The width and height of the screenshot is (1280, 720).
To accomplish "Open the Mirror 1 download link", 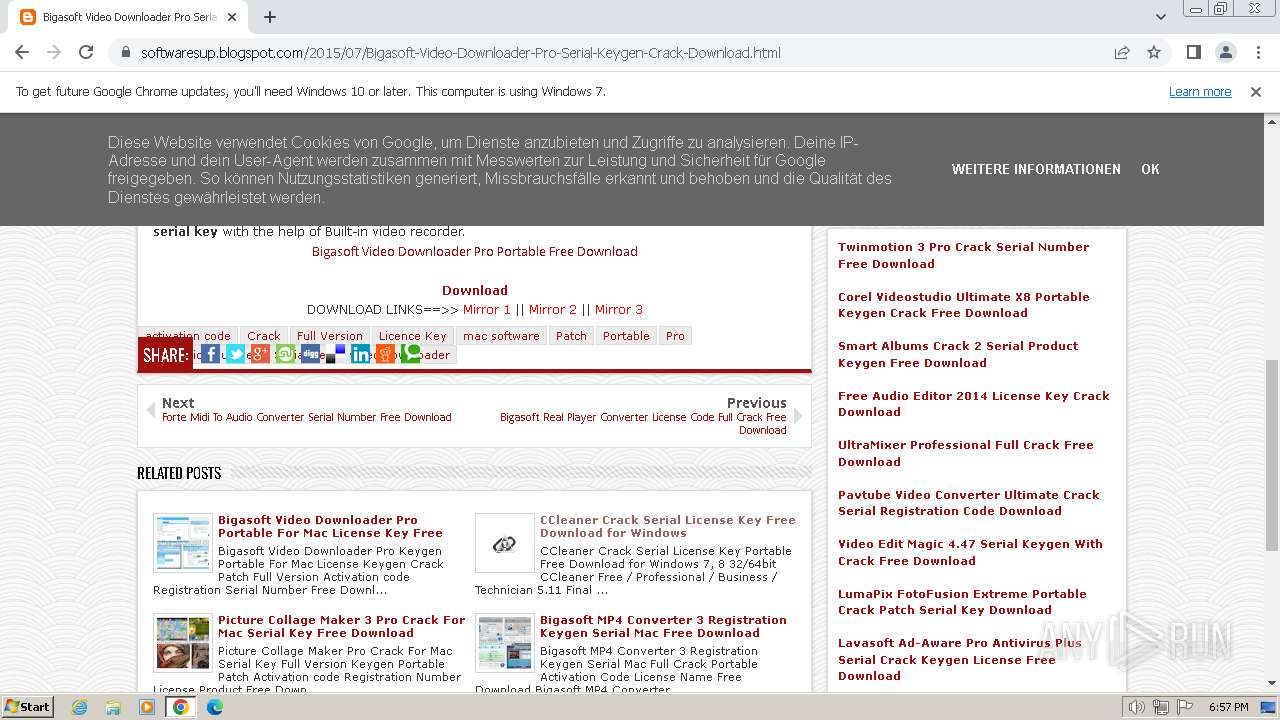I will (x=487, y=310).
